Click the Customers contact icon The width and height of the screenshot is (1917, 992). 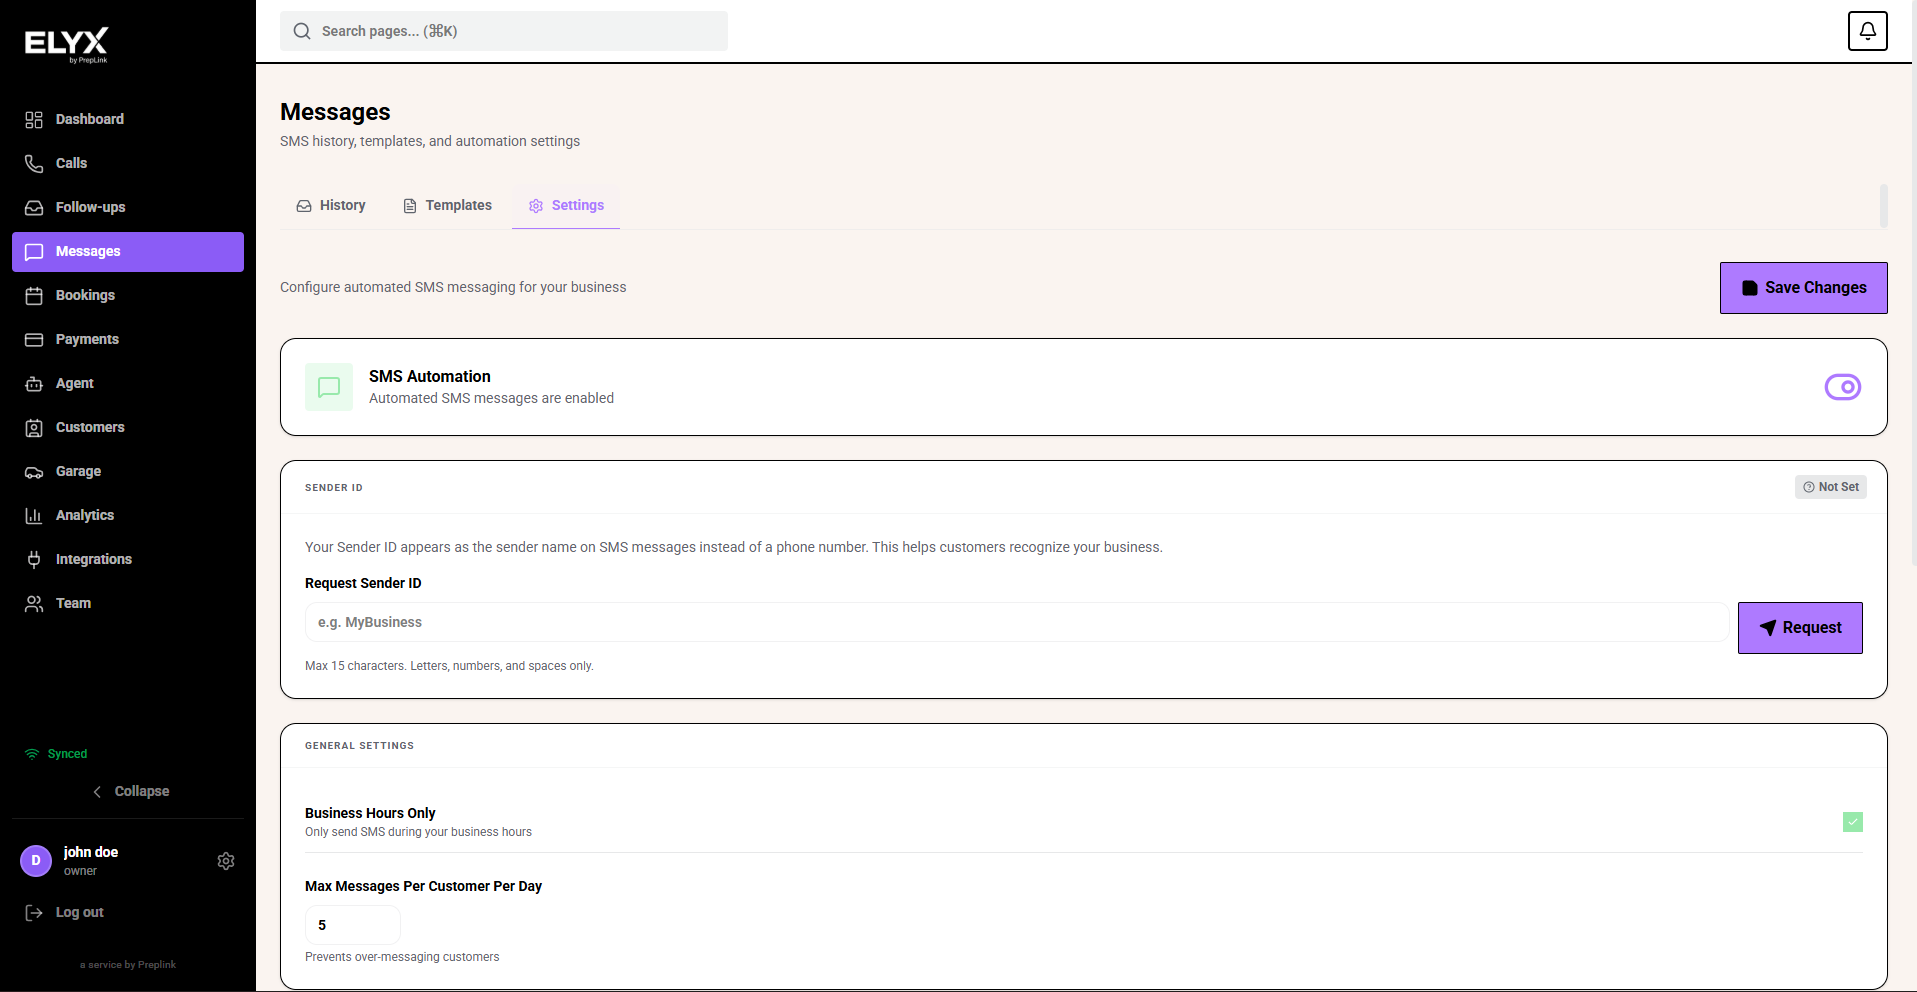coord(34,428)
